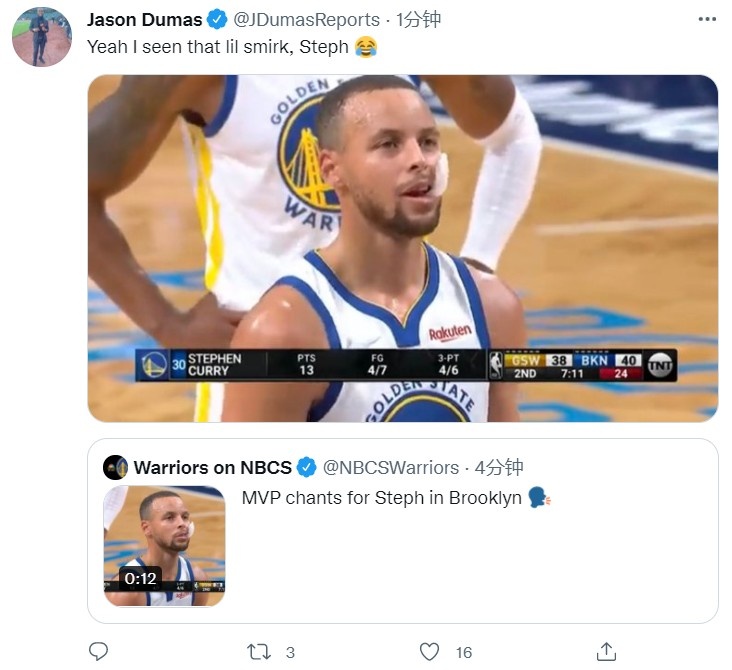
Task: View the retweet count of 3
Action: click(x=290, y=652)
